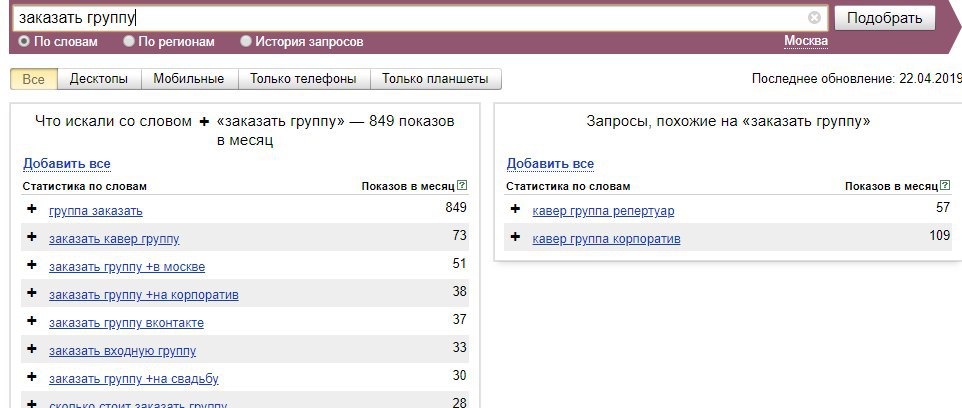Add 'заказать входную группу' with plus icon
The width and height of the screenshot is (962, 408).
pyautogui.click(x=32, y=349)
